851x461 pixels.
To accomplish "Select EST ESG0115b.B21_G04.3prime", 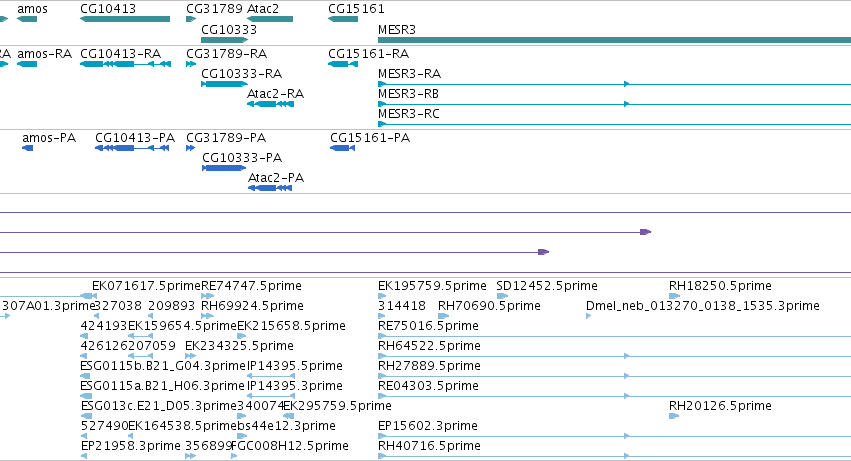I will click(85, 376).
